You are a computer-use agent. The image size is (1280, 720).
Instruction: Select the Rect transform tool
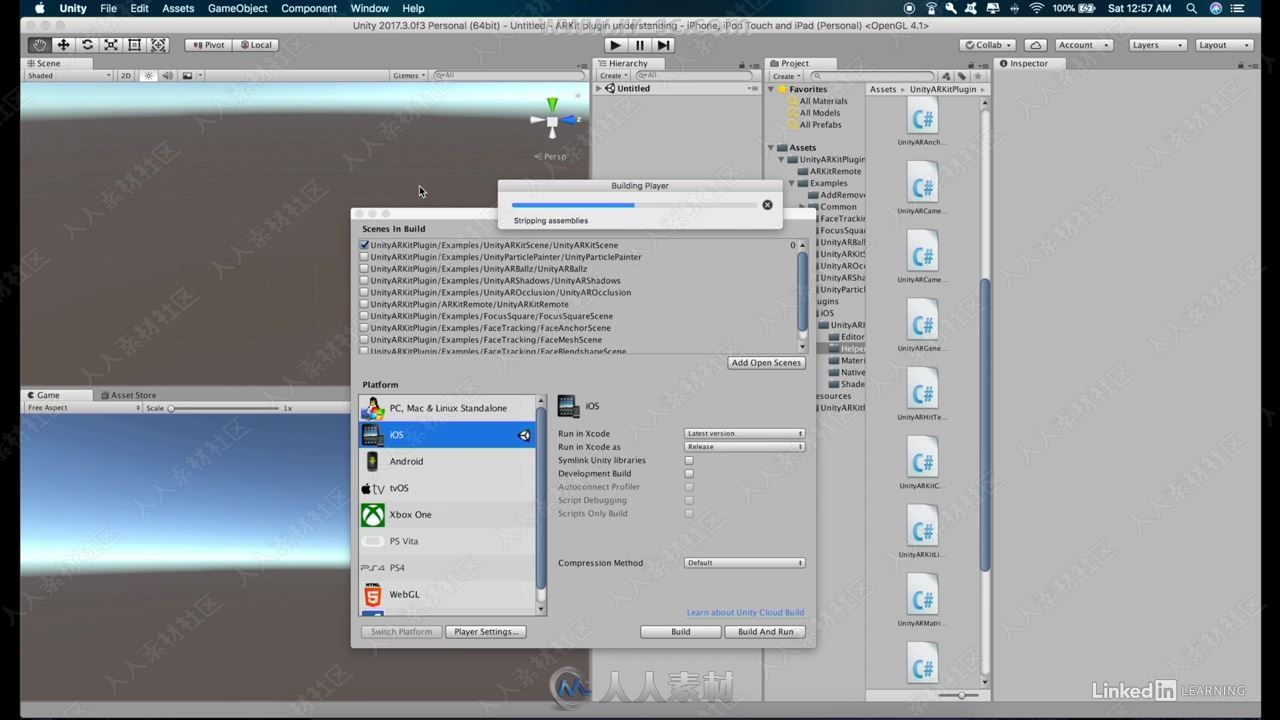pos(134,45)
